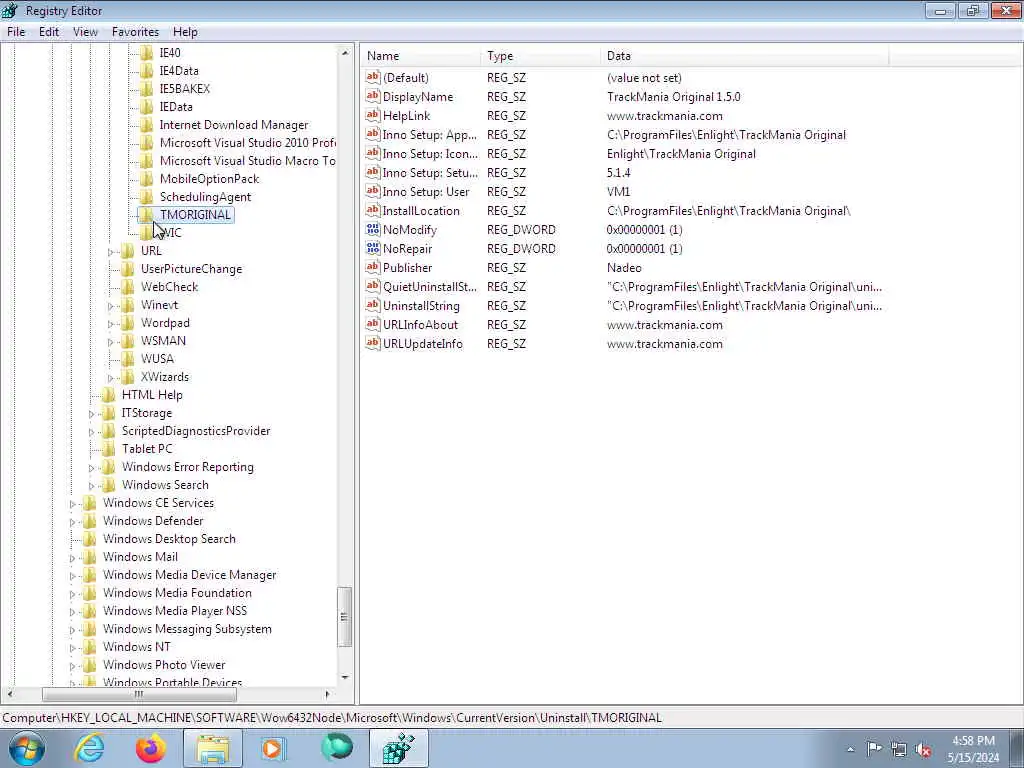Screen dimensions: 1024x768
Task: Click the '5.1.4' data value
Action: 618,173
